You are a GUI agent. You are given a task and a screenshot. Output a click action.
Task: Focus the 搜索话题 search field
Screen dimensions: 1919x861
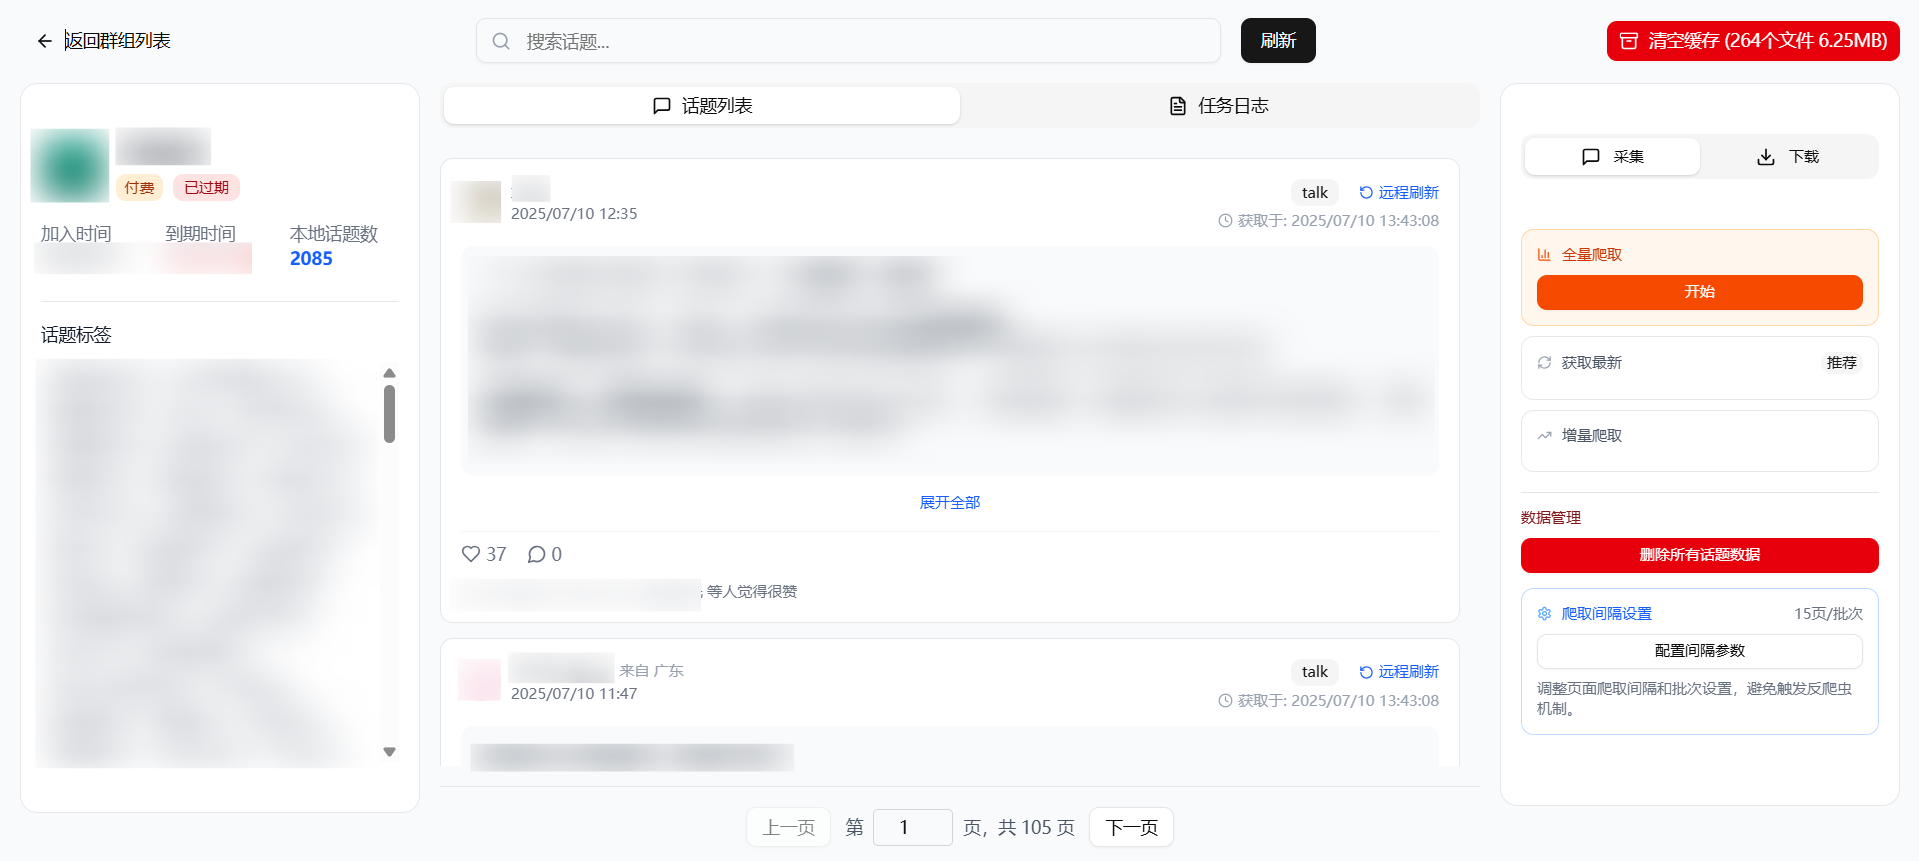[x=848, y=41]
